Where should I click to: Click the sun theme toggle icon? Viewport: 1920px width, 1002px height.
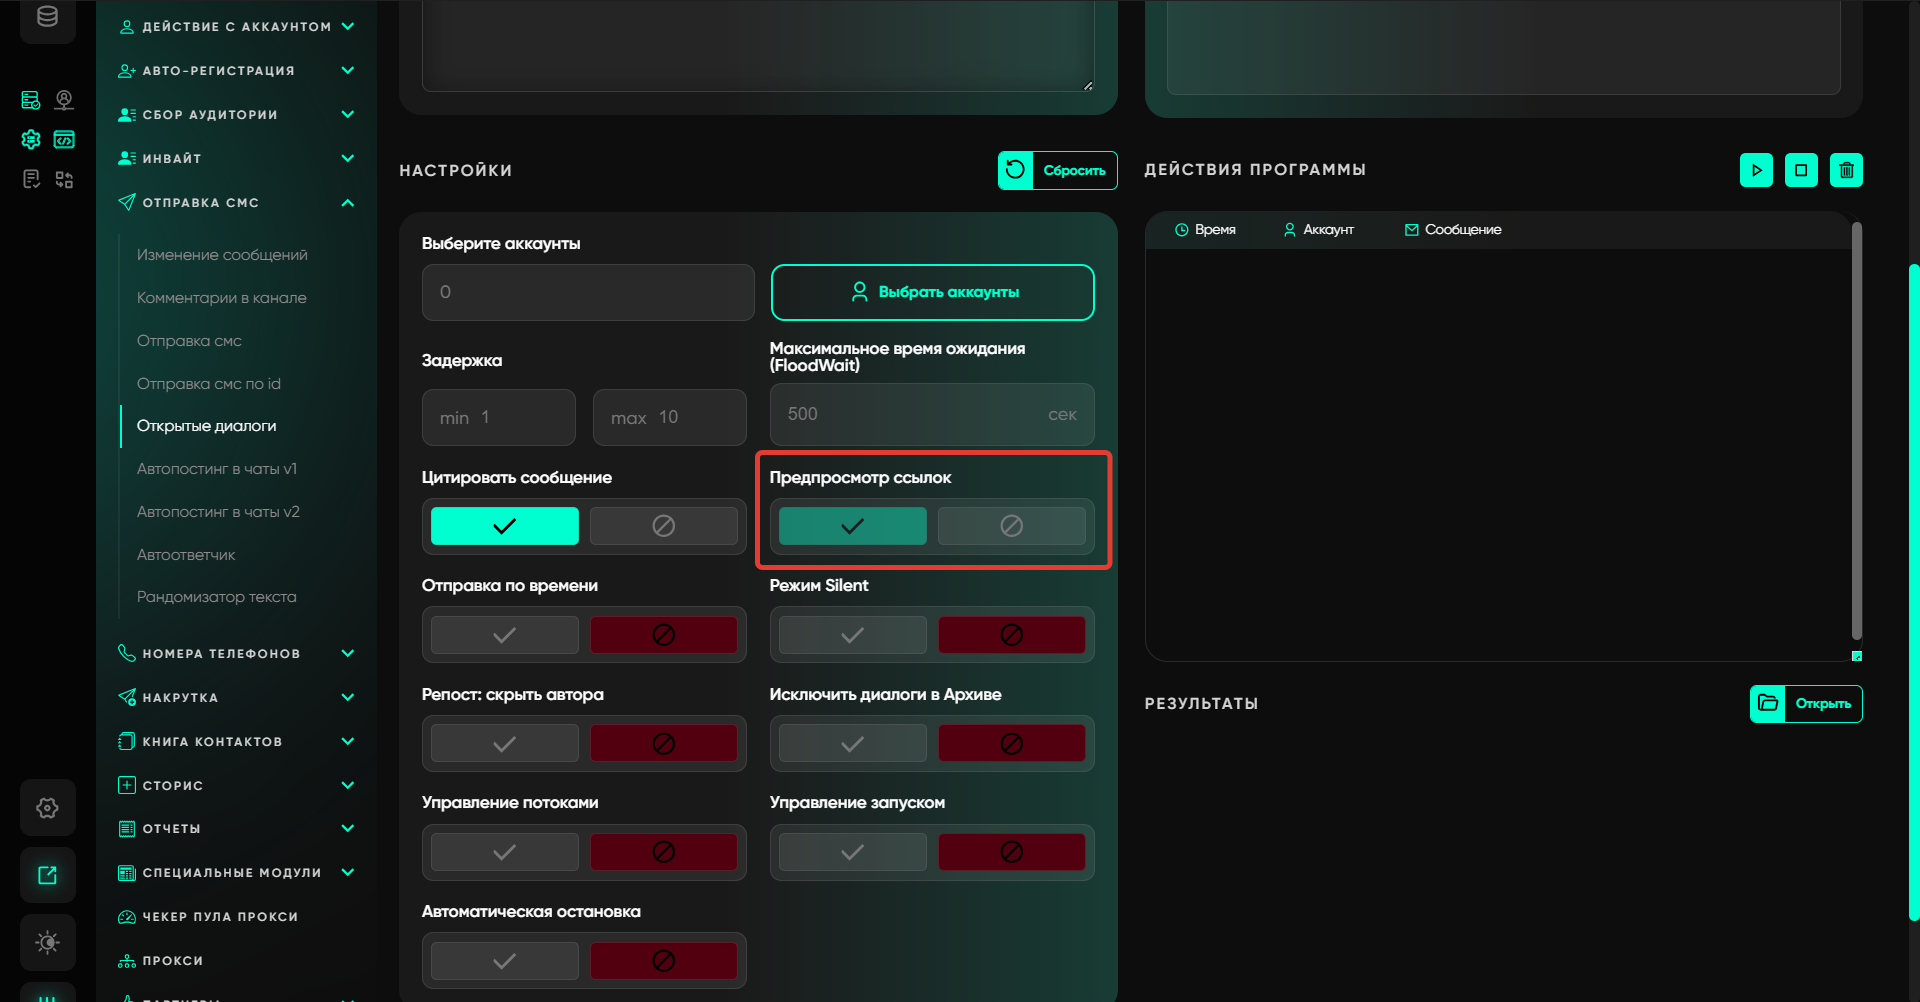(x=47, y=942)
